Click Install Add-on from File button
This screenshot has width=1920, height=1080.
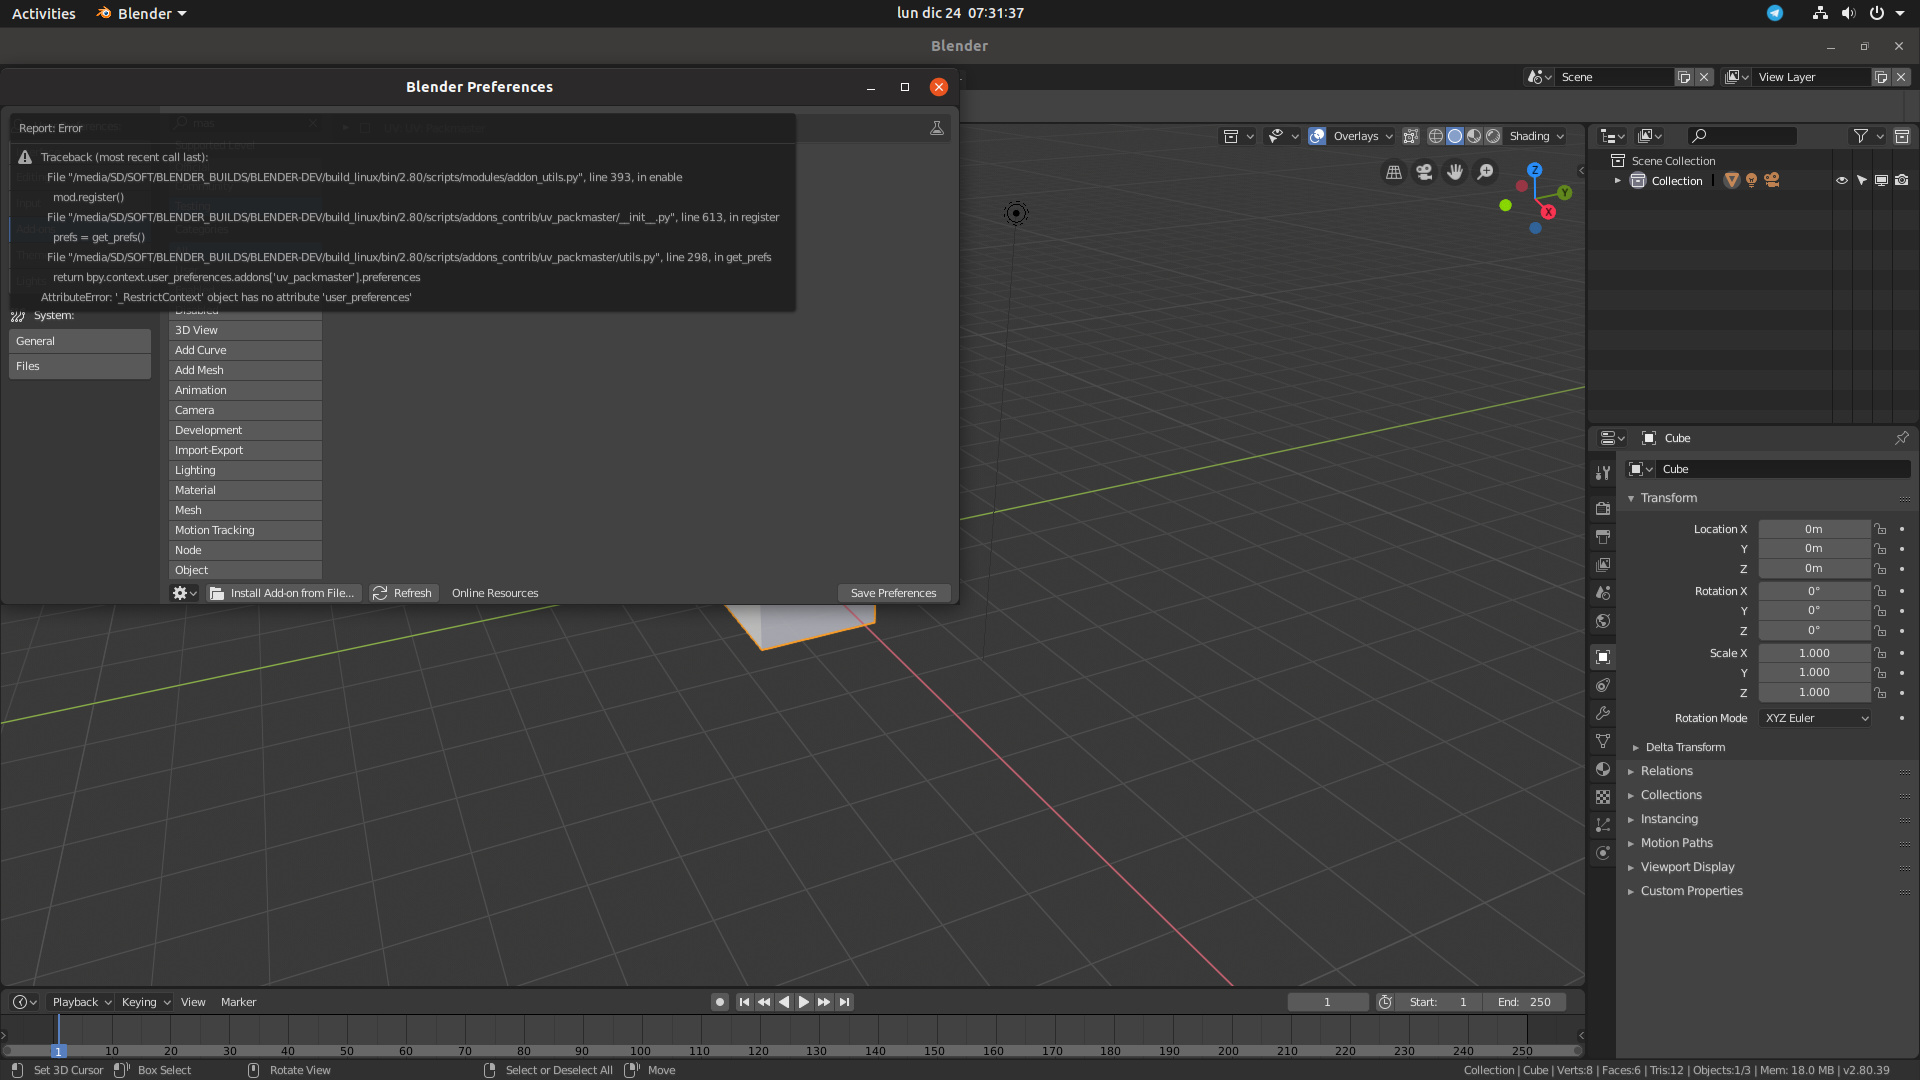tap(283, 593)
